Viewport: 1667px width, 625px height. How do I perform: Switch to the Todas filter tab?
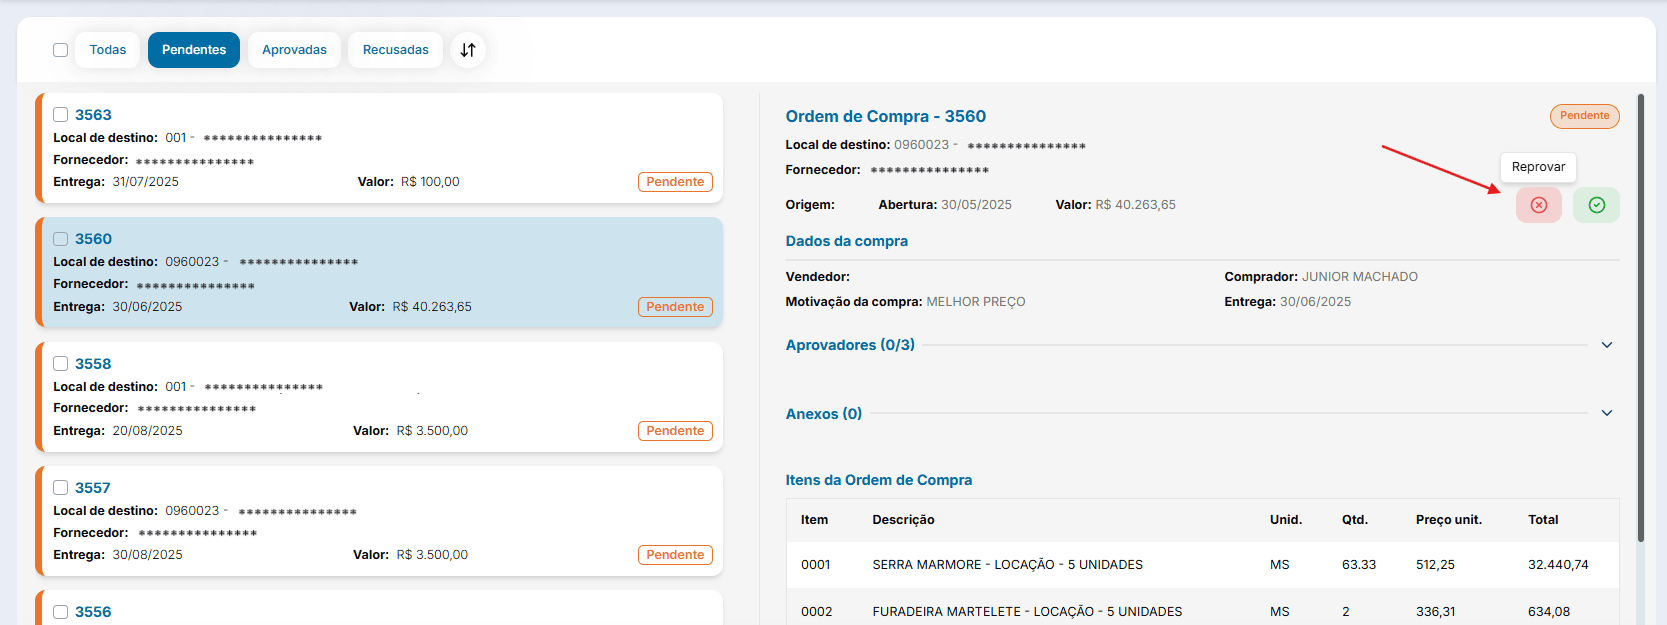click(x=108, y=50)
